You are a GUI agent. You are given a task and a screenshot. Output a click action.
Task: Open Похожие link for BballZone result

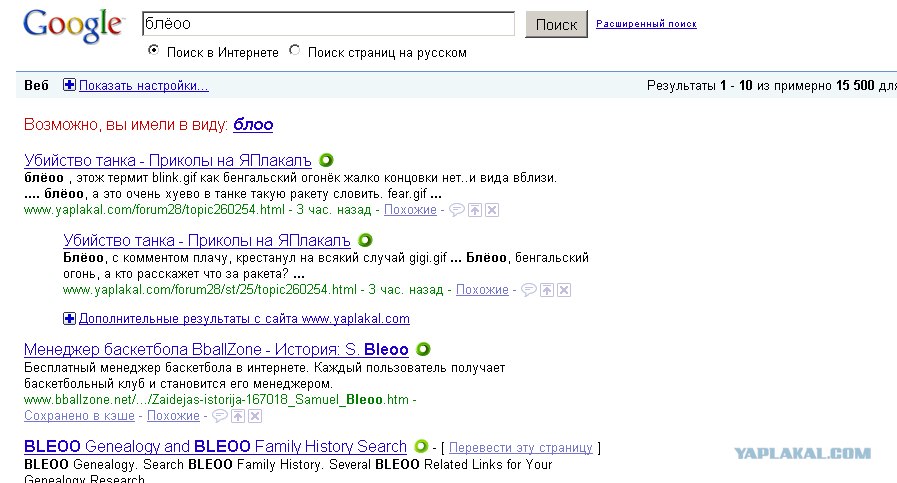tap(173, 416)
